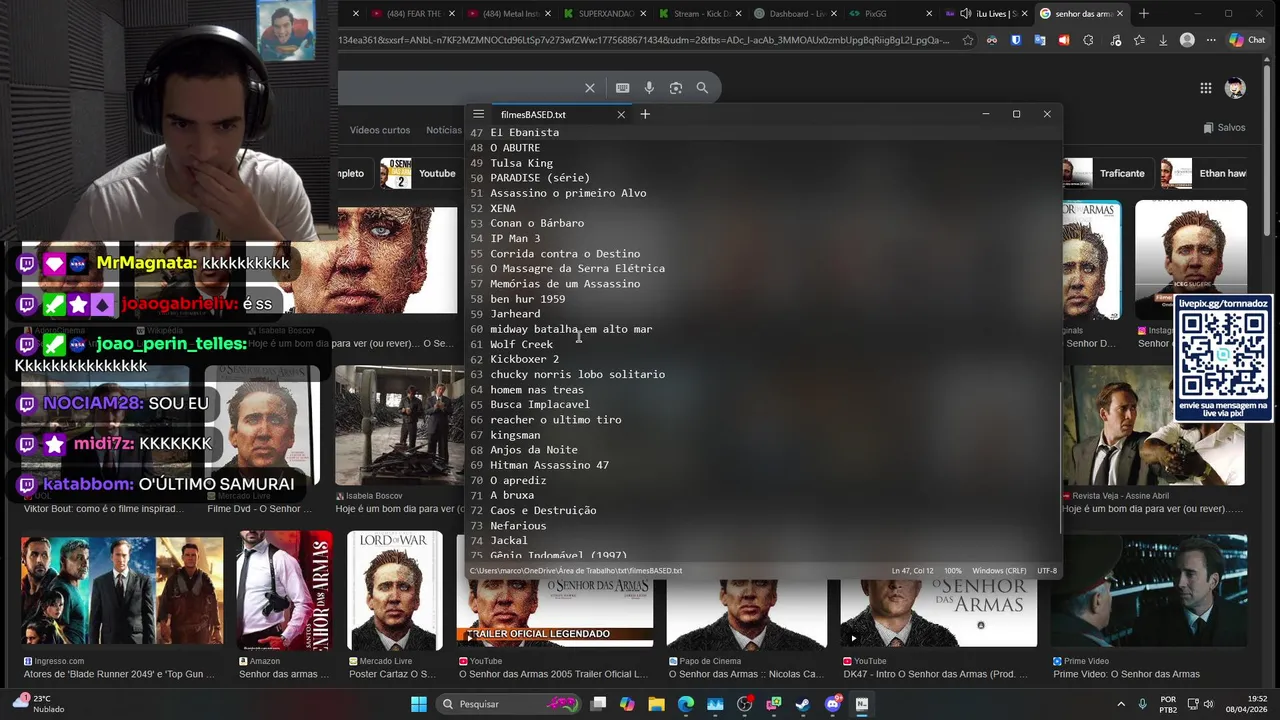Start voice search with the microphone icon

(x=649, y=88)
